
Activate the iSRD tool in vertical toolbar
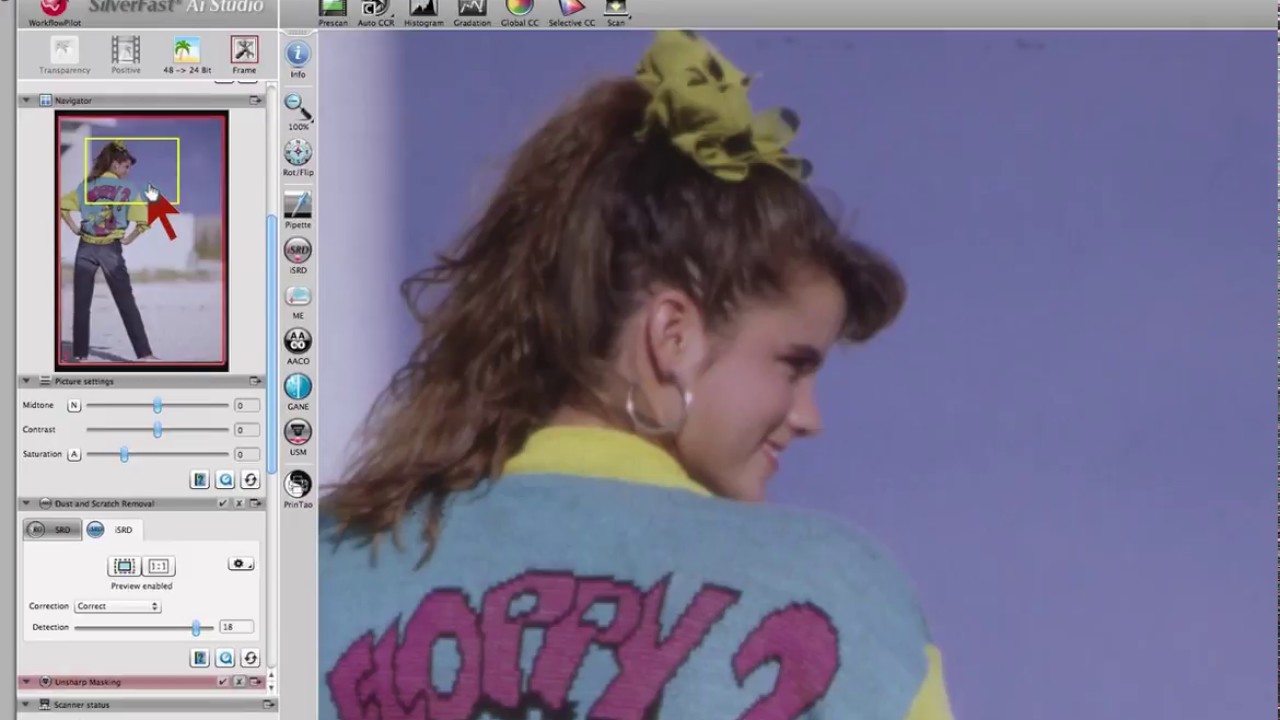point(298,255)
